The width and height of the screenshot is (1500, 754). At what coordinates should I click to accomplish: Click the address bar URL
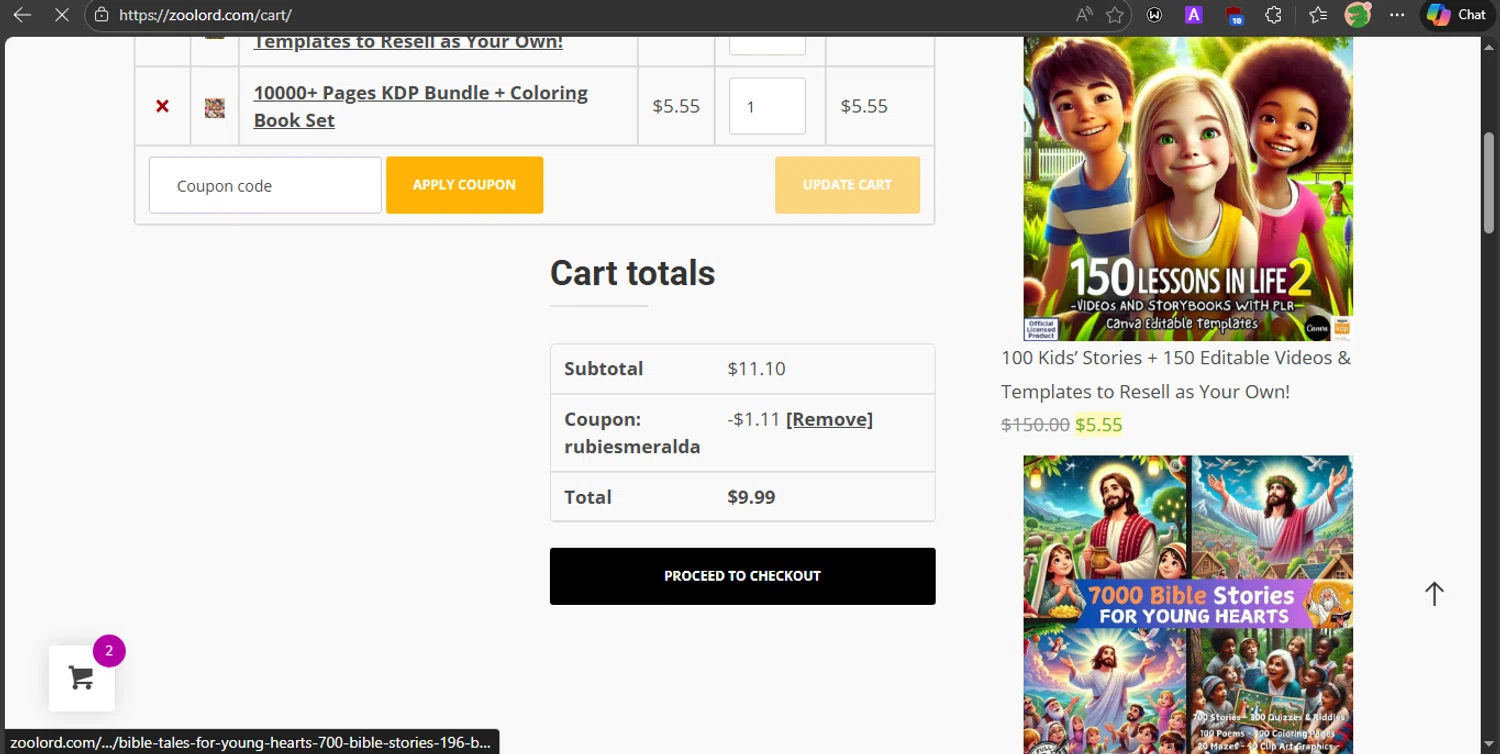[205, 15]
